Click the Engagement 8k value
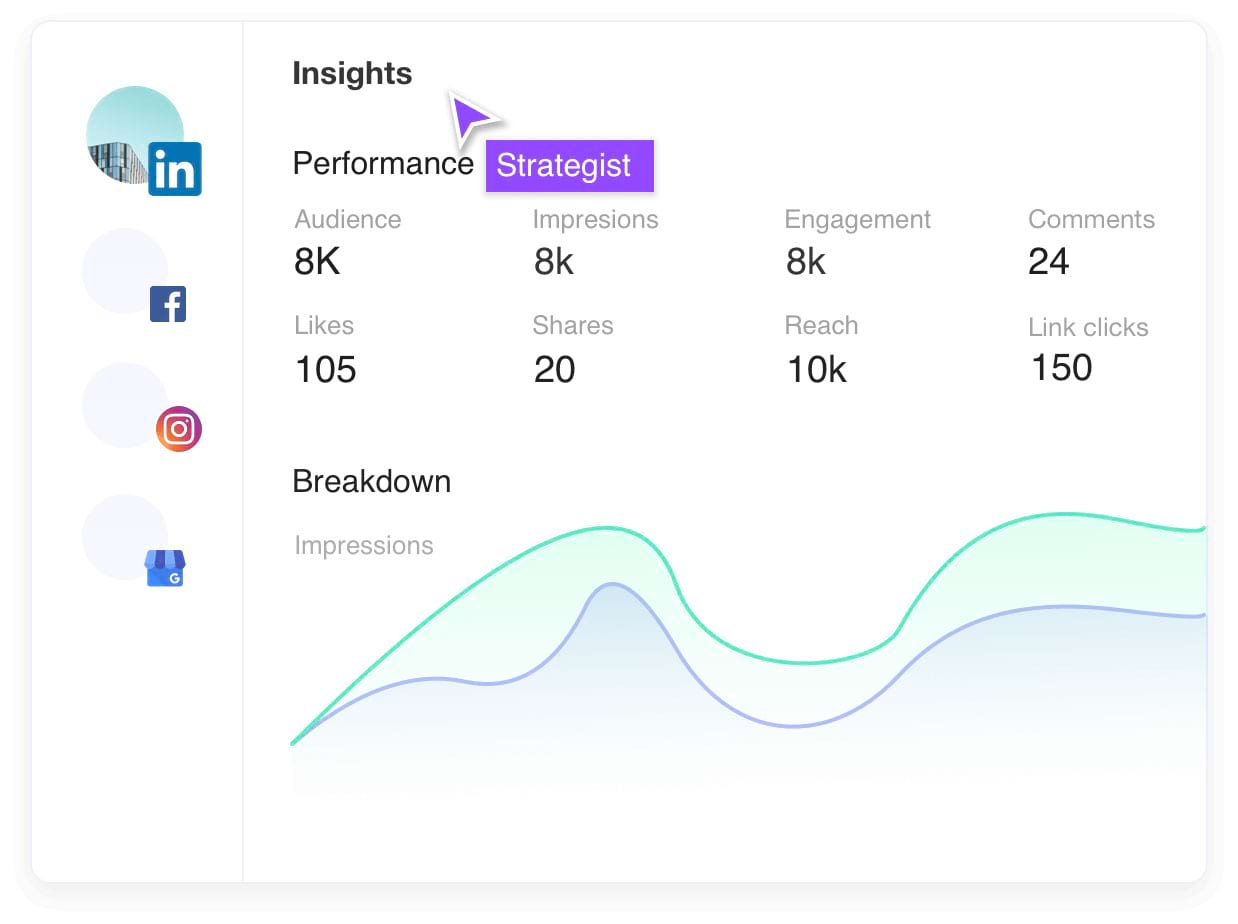 click(x=805, y=261)
